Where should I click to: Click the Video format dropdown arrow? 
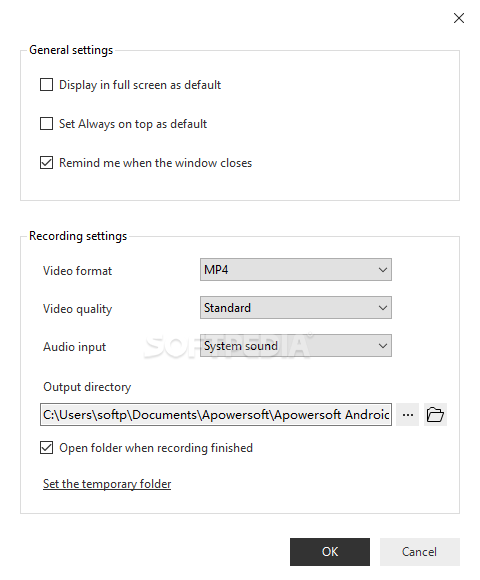pos(383,270)
